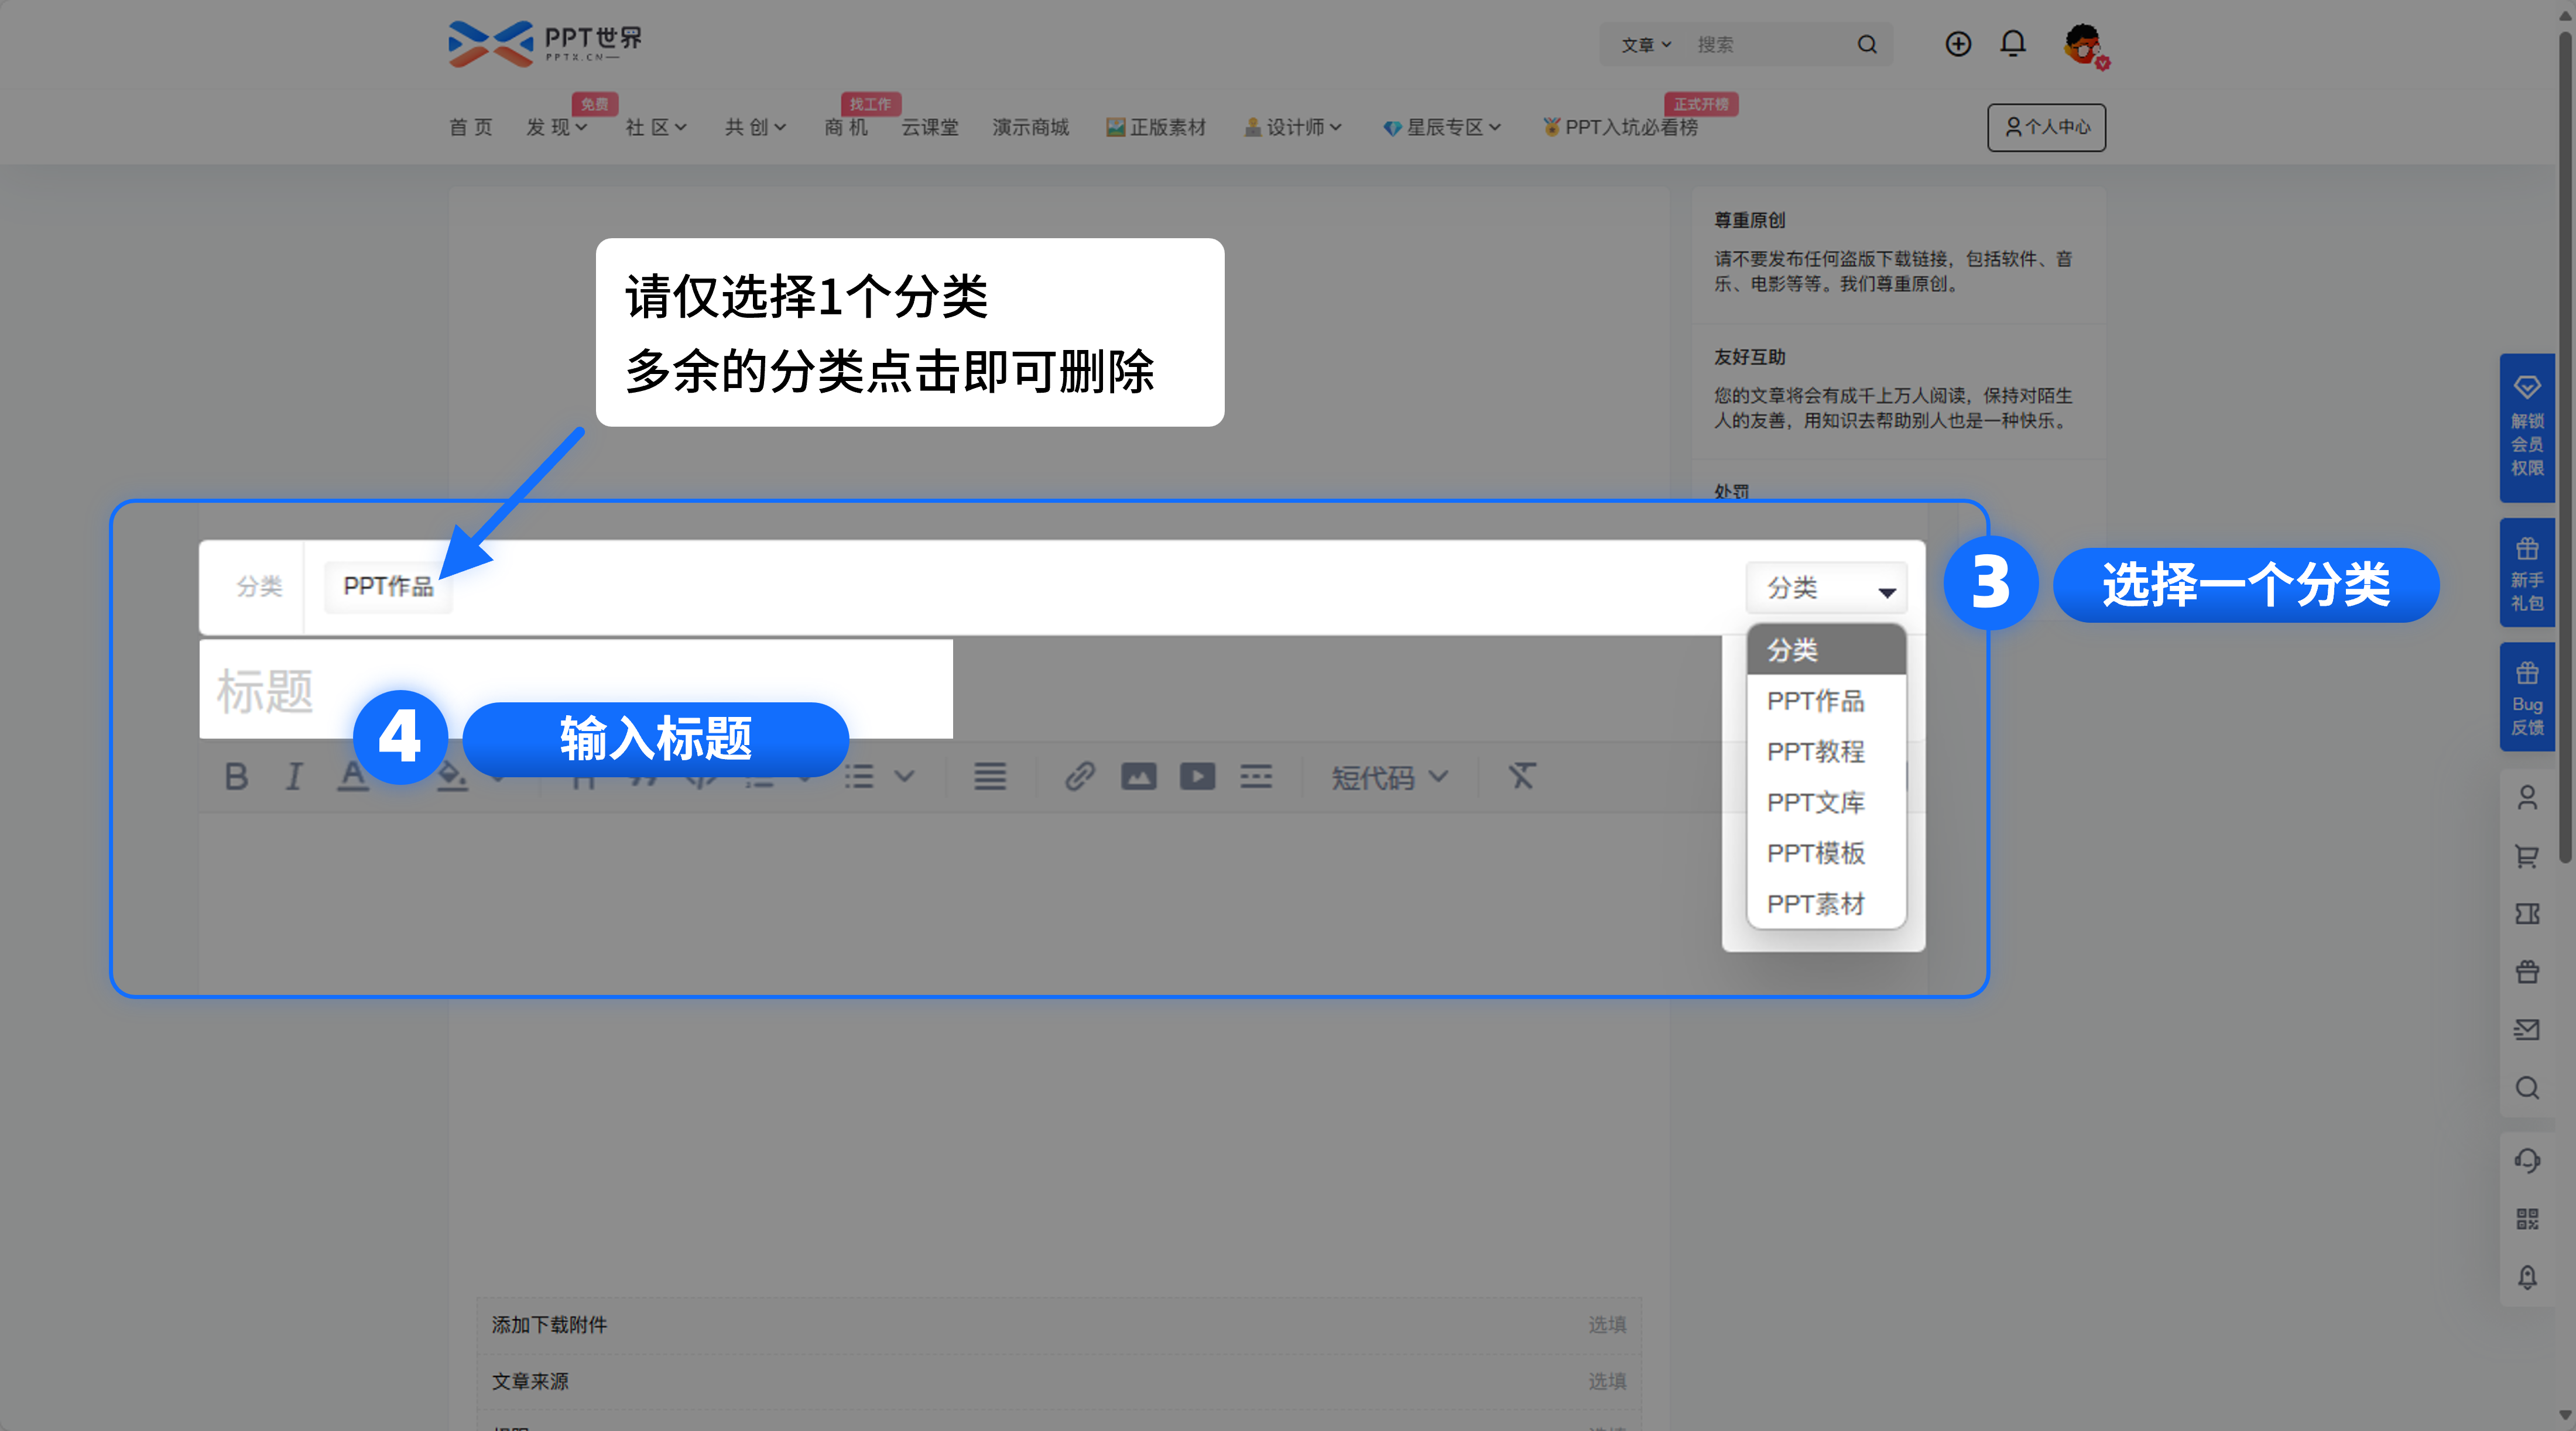Expand the 短代码 shortcode dropdown
The image size is (2576, 1431).
tap(1389, 777)
